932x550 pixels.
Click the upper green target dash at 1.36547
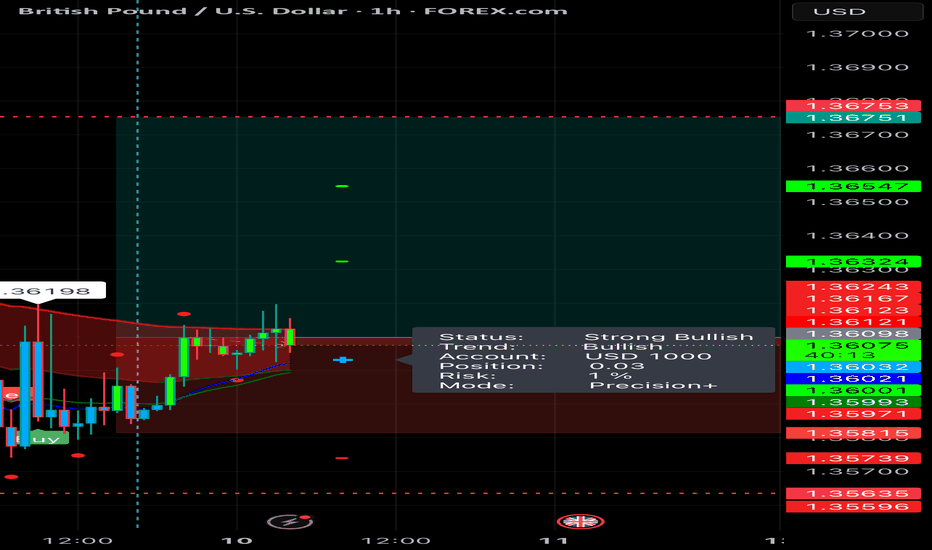[342, 186]
